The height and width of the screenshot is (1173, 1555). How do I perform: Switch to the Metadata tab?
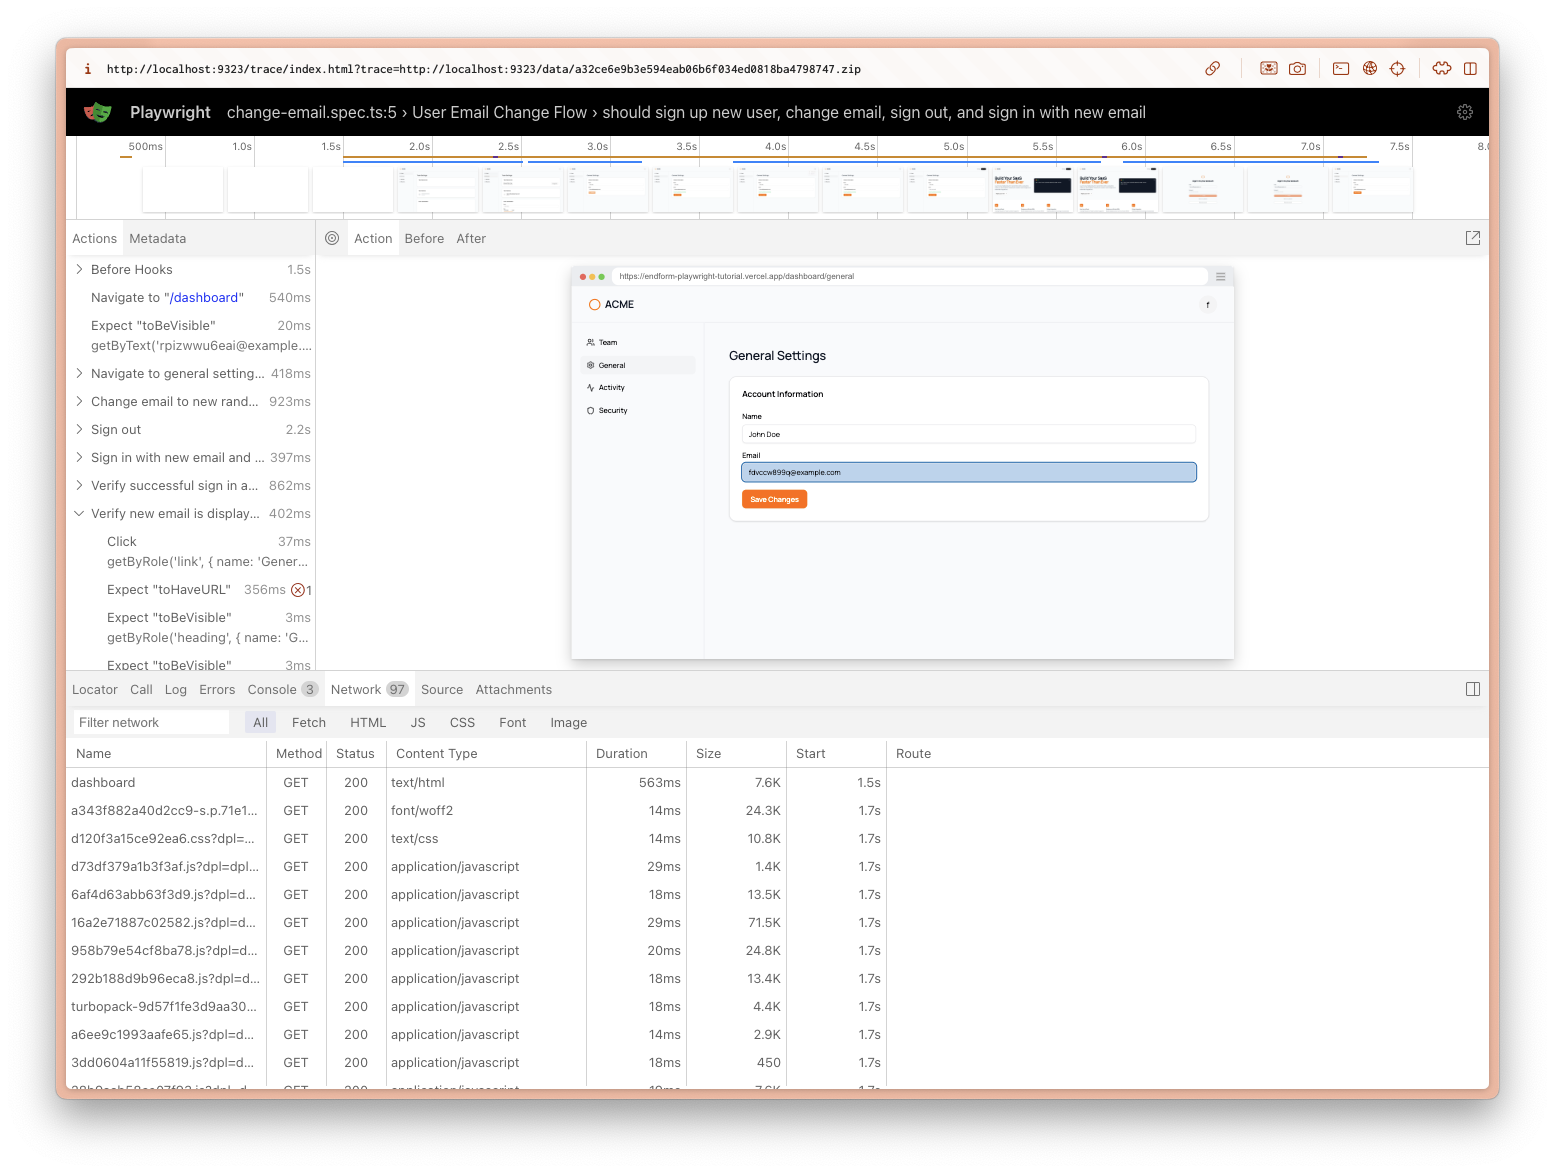(157, 238)
